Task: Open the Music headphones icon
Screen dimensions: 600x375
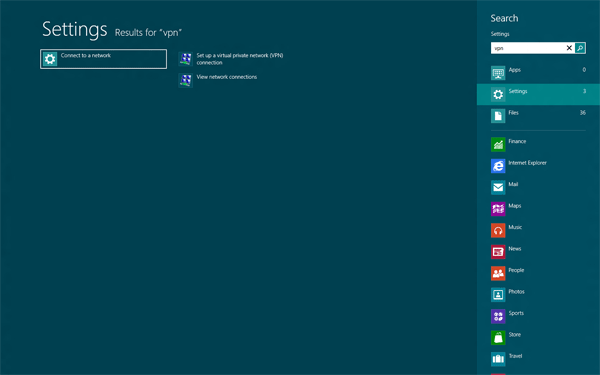Action: 498,230
